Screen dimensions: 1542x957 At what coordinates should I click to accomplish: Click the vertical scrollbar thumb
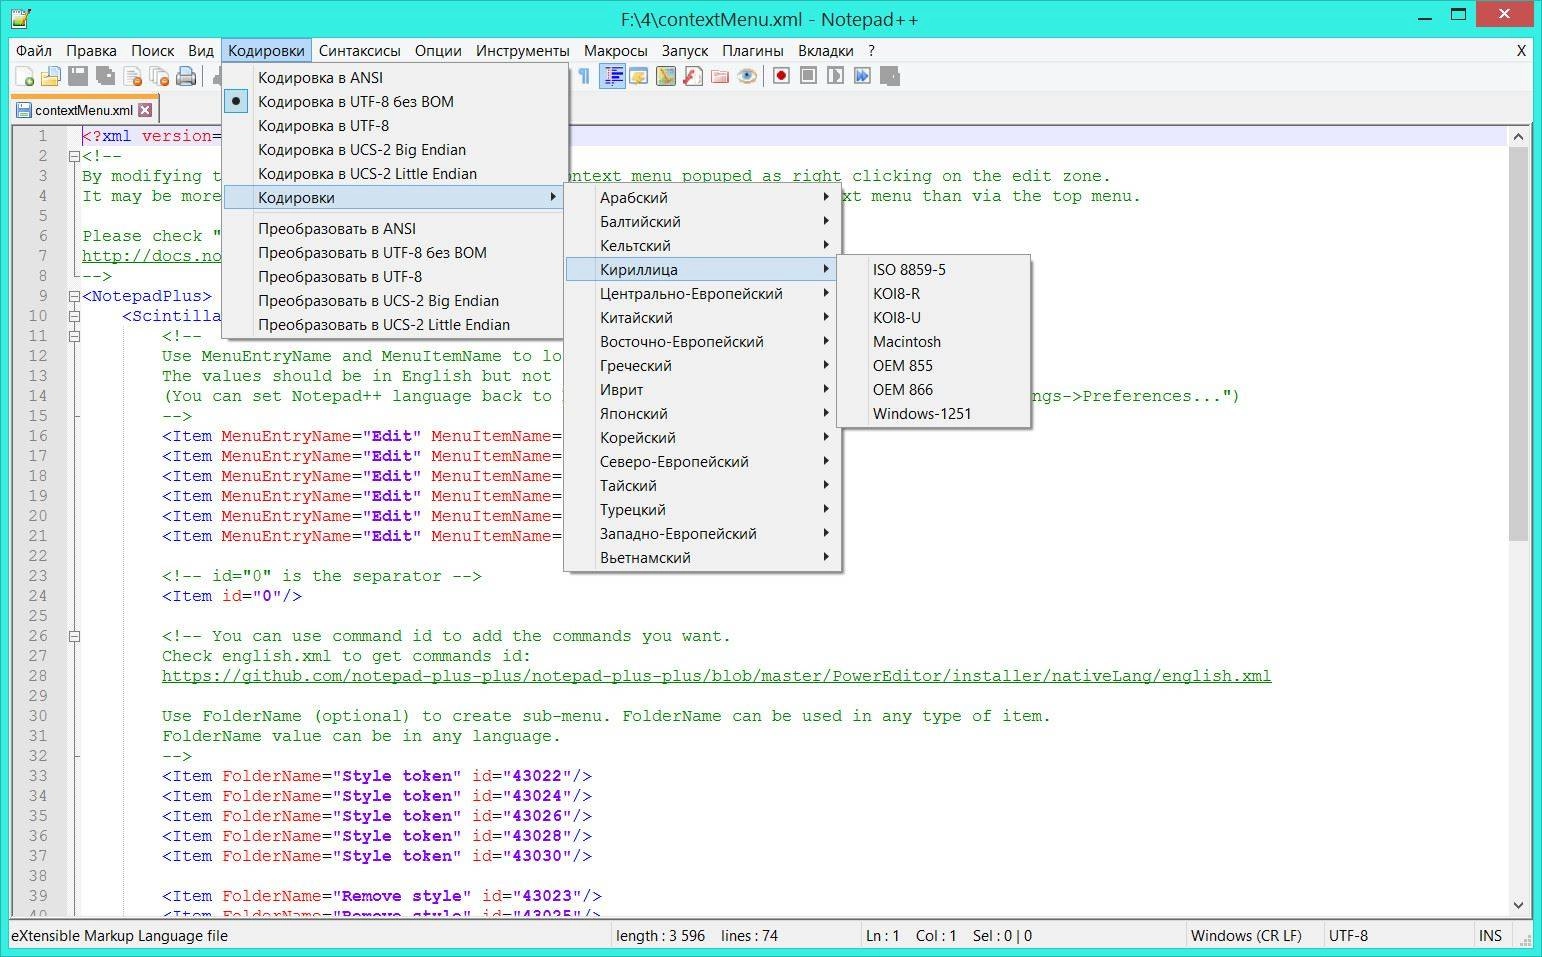click(x=1518, y=344)
